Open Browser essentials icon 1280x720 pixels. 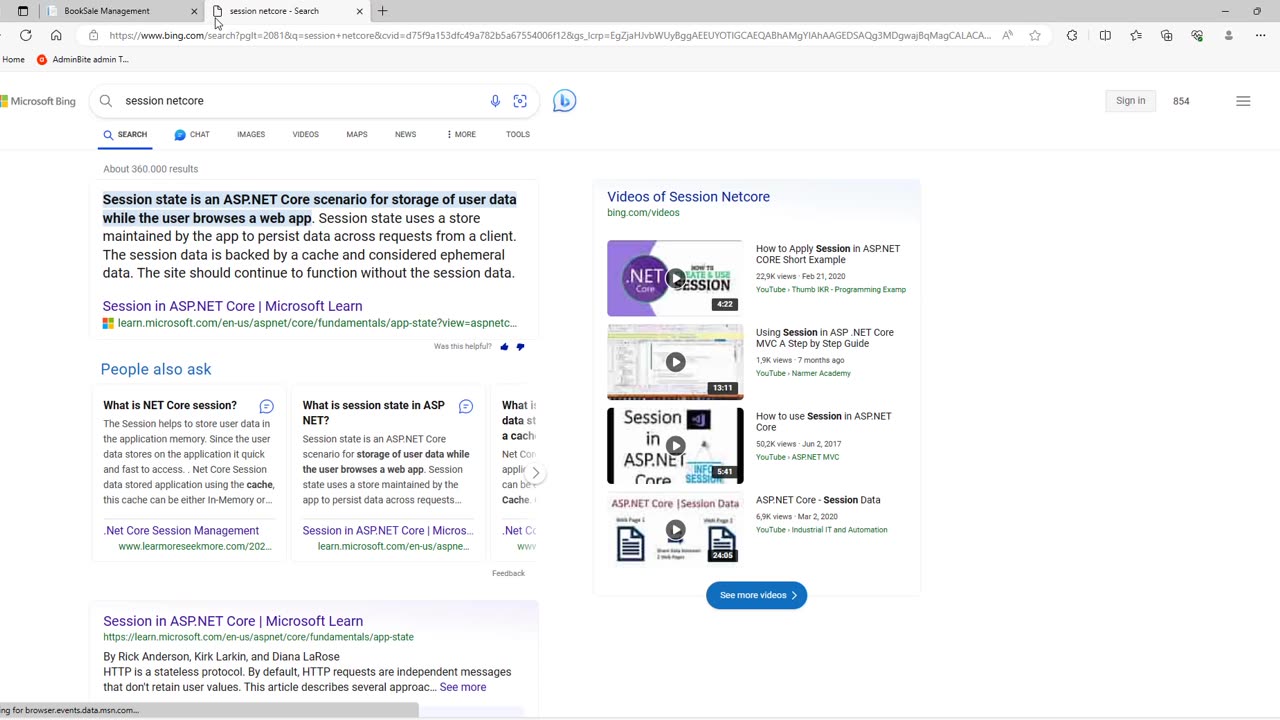1197,35
